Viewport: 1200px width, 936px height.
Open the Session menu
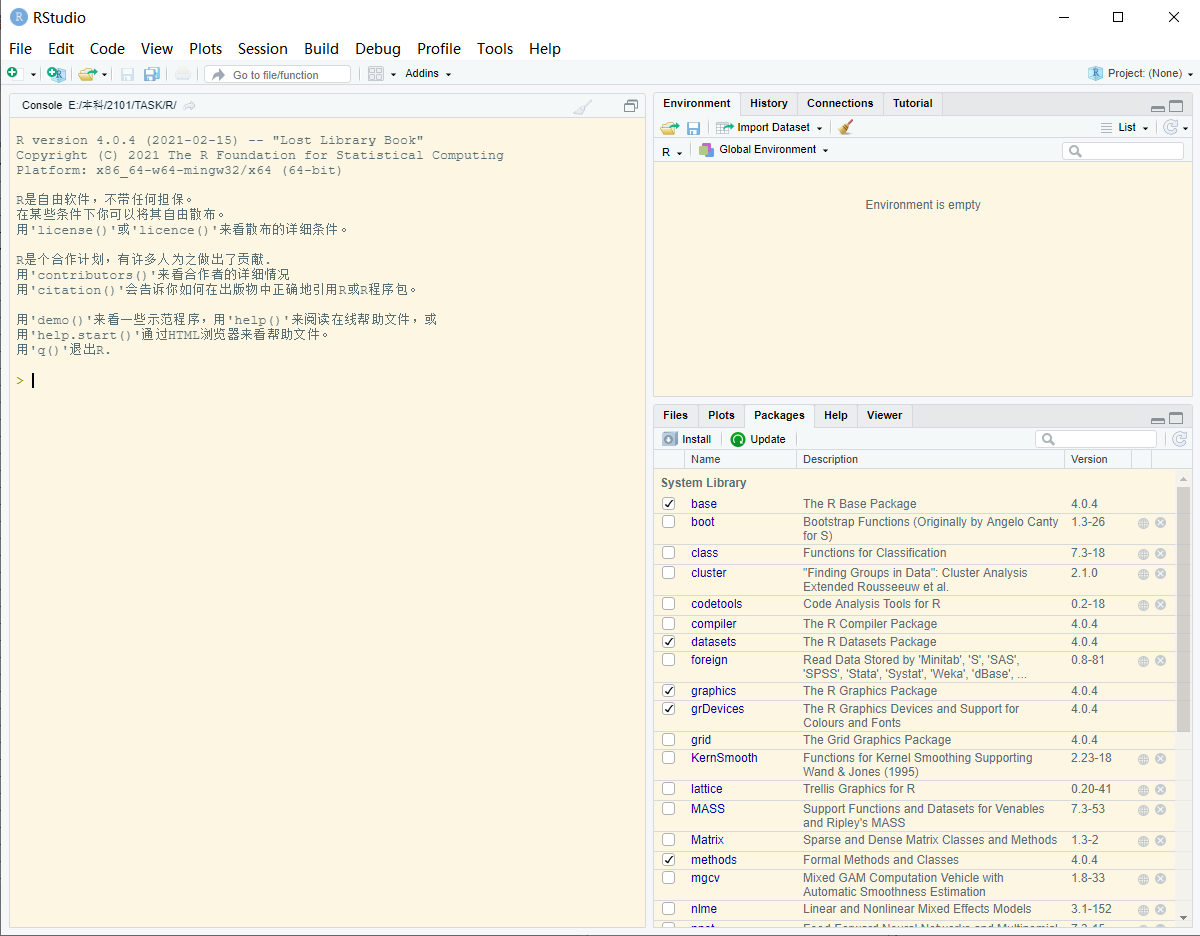pyautogui.click(x=262, y=48)
